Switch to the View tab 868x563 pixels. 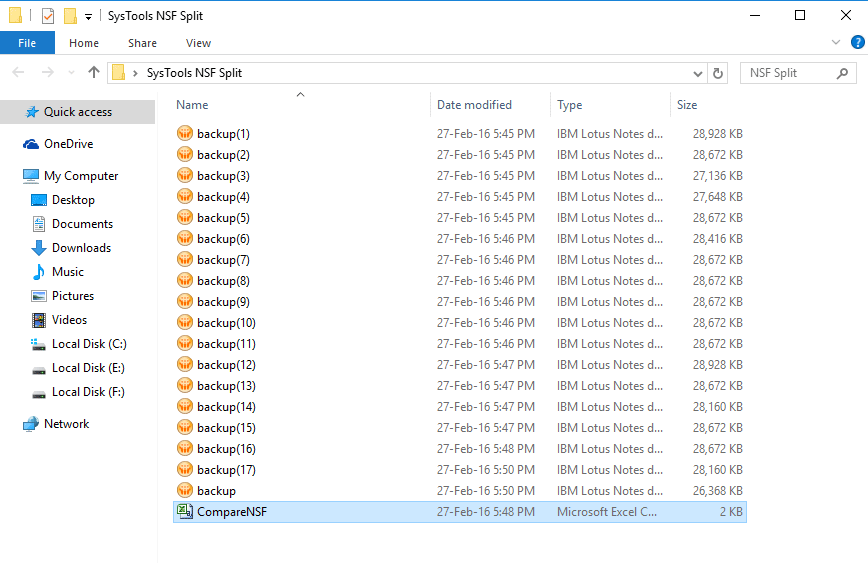click(198, 43)
